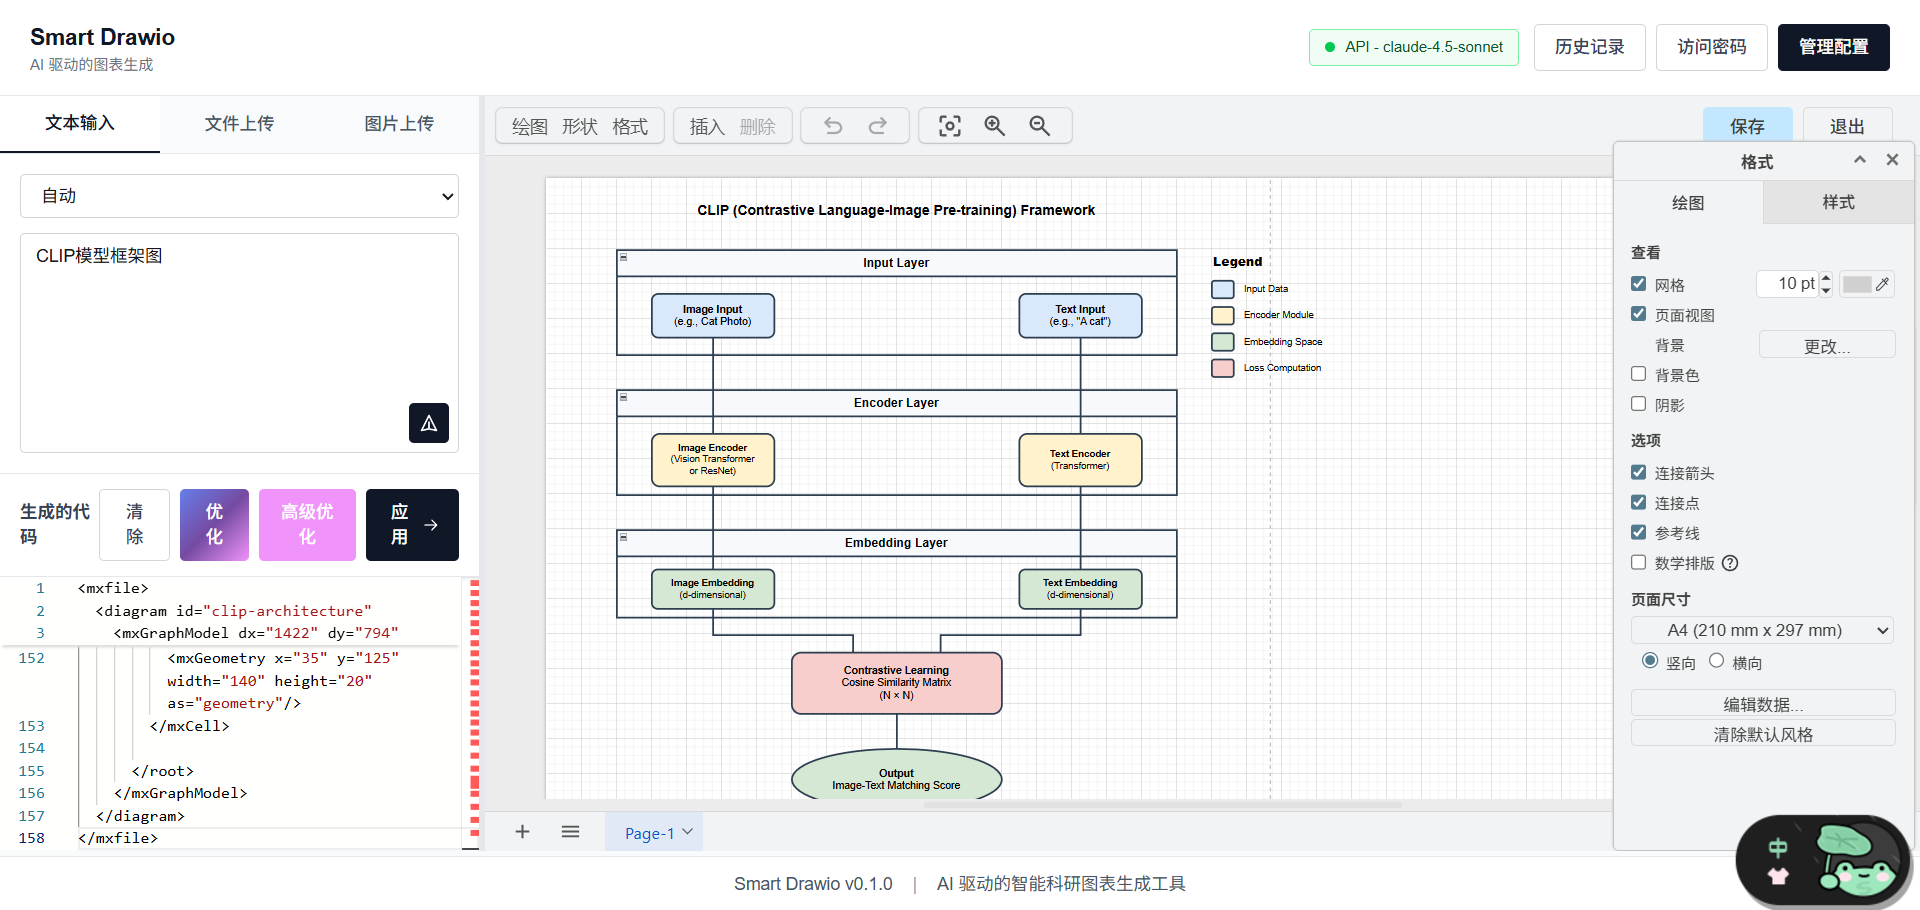Click the grid color swatch
Image resolution: width=1920 pixels, height=910 pixels.
pos(1857,284)
